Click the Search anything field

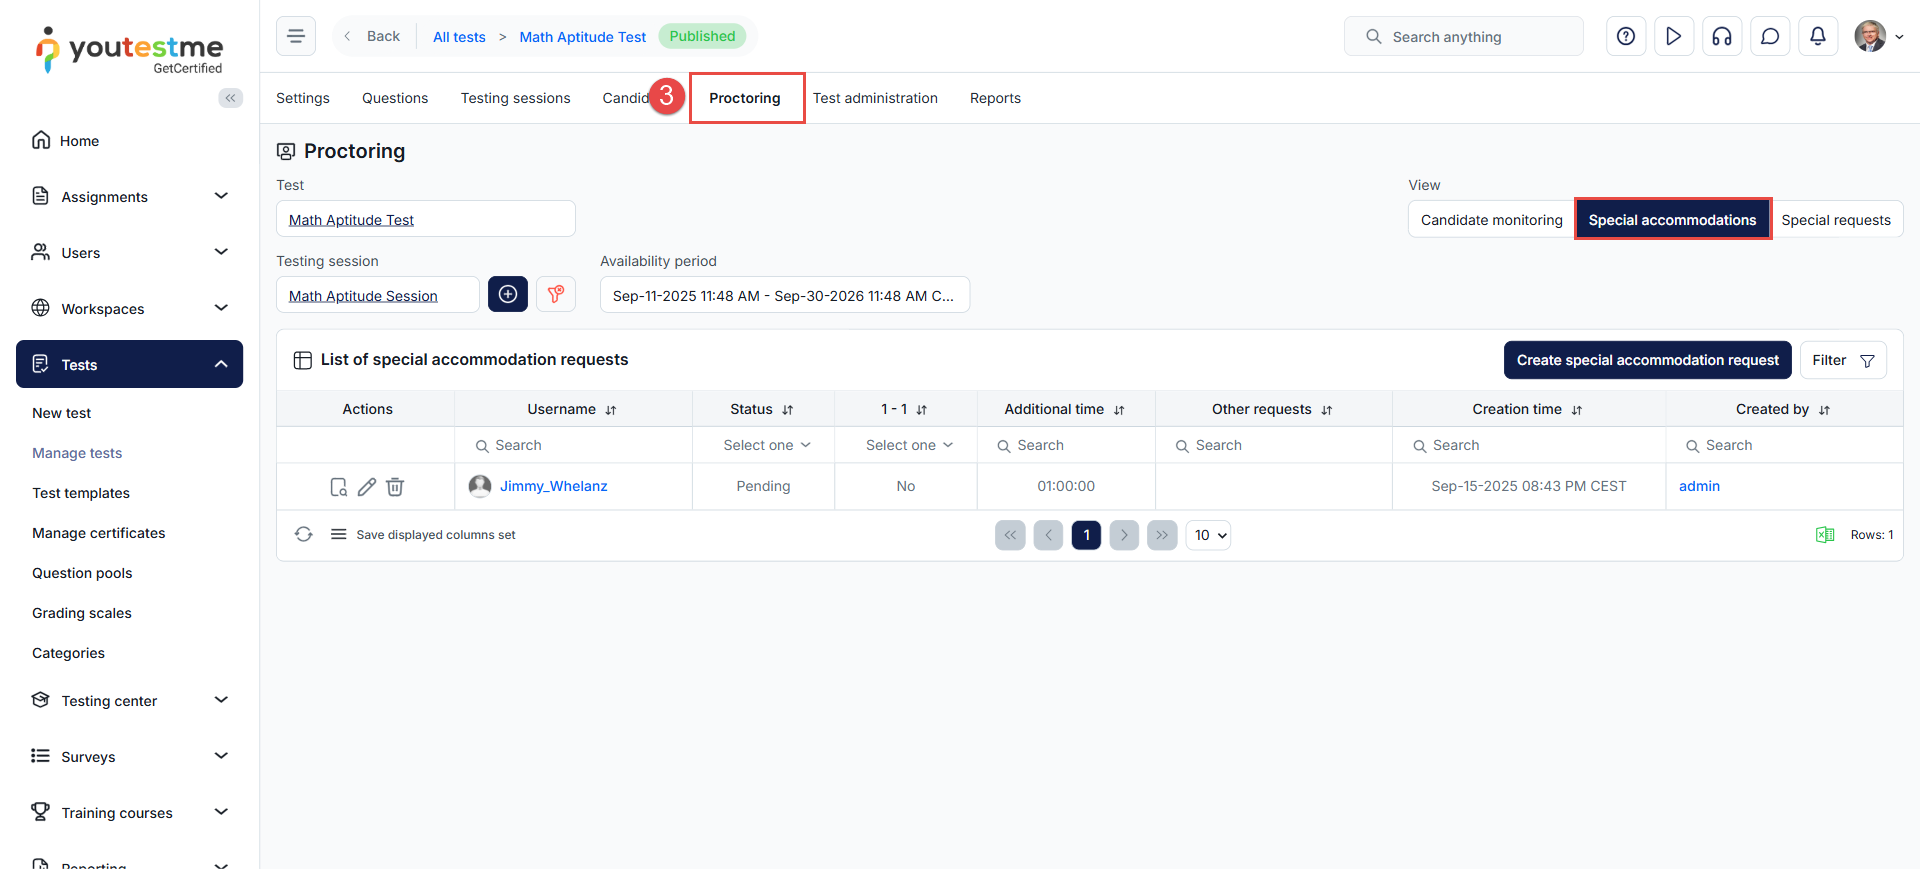1464,37
